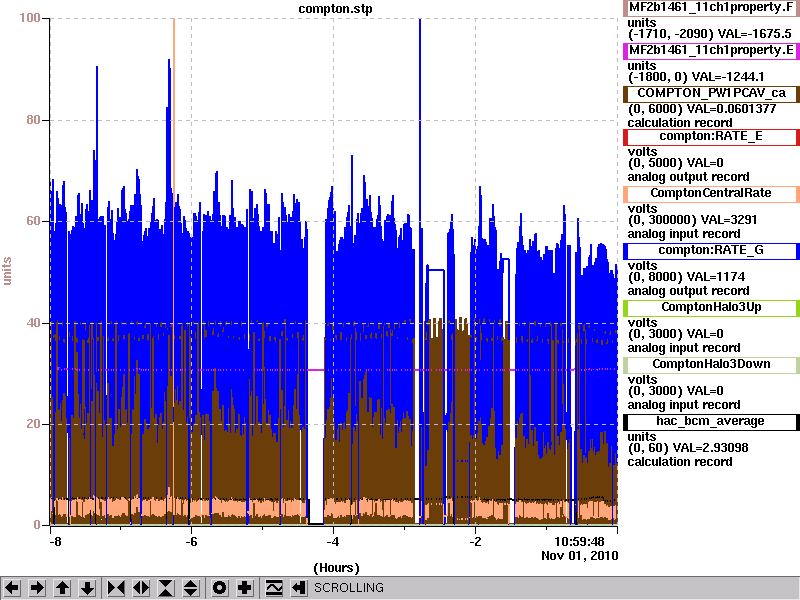The image size is (800, 600).
Task: Click the 20 tick on the y-axis
Action: click(33, 424)
